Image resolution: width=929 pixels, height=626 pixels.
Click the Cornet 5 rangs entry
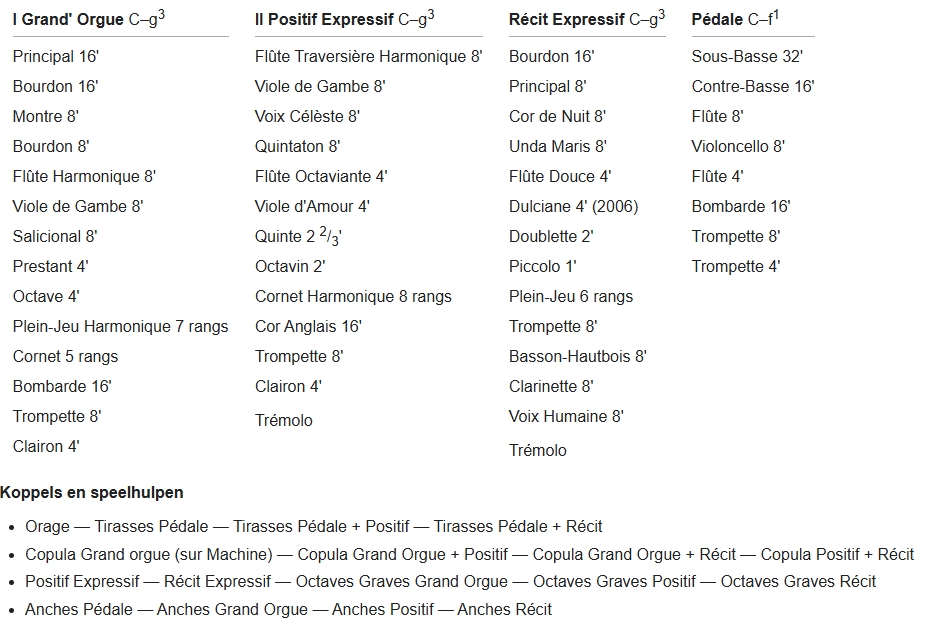(x=65, y=357)
